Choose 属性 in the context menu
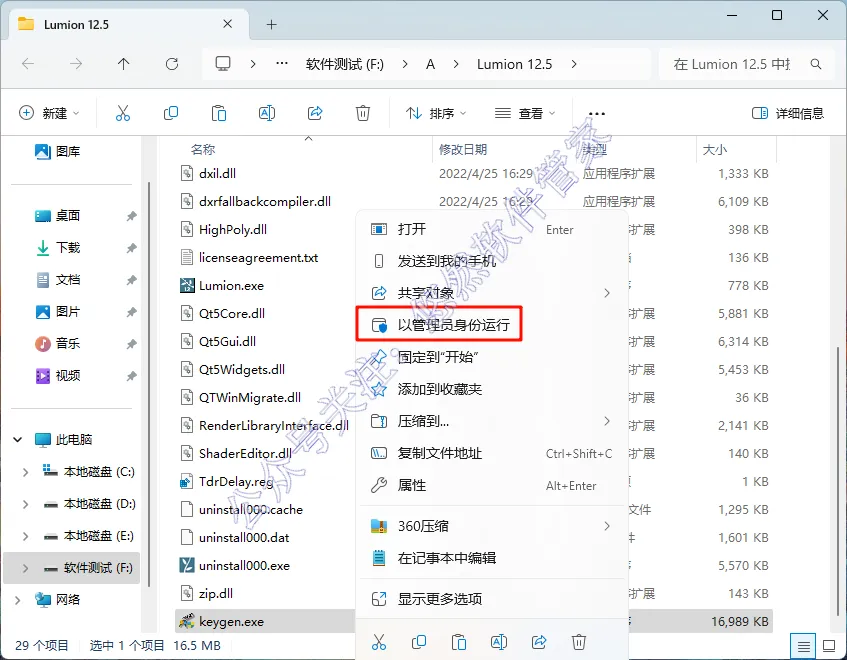 492,485
